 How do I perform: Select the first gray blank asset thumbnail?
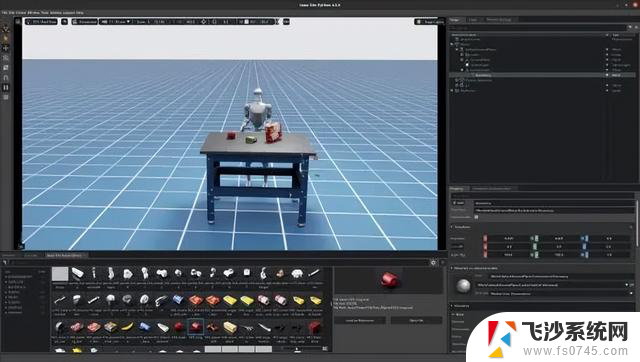pyautogui.click(x=60, y=274)
